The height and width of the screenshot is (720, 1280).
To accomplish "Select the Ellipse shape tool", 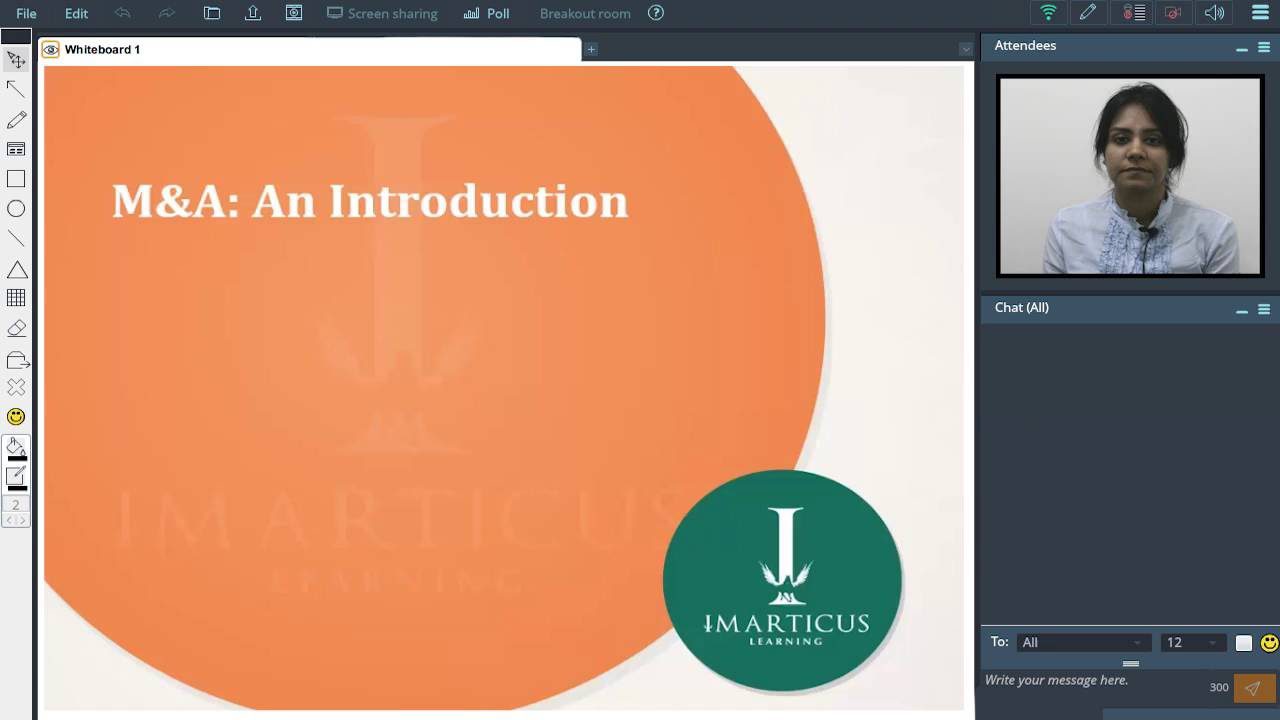I will point(16,208).
